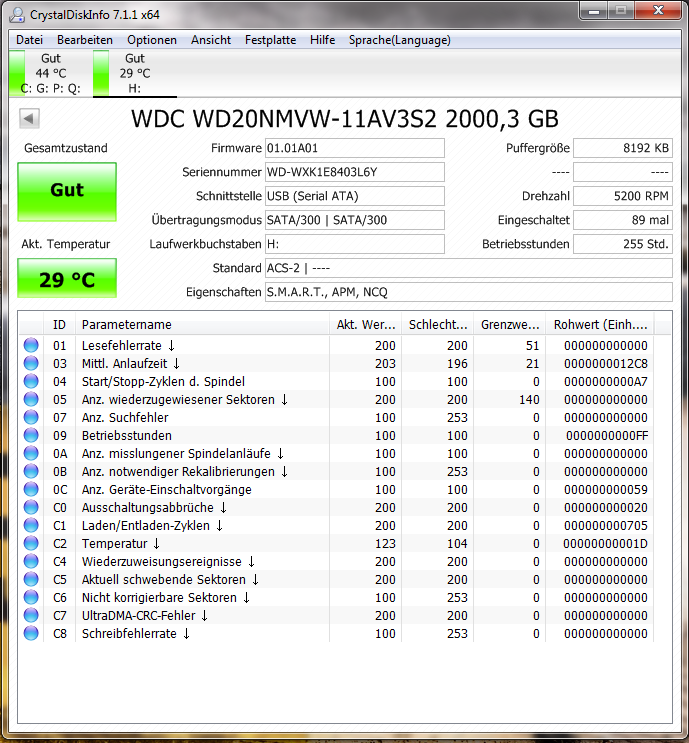The height and width of the screenshot is (743, 689).
Task: Click the status orb for Anz. Suchfehler
Action: tap(31, 417)
